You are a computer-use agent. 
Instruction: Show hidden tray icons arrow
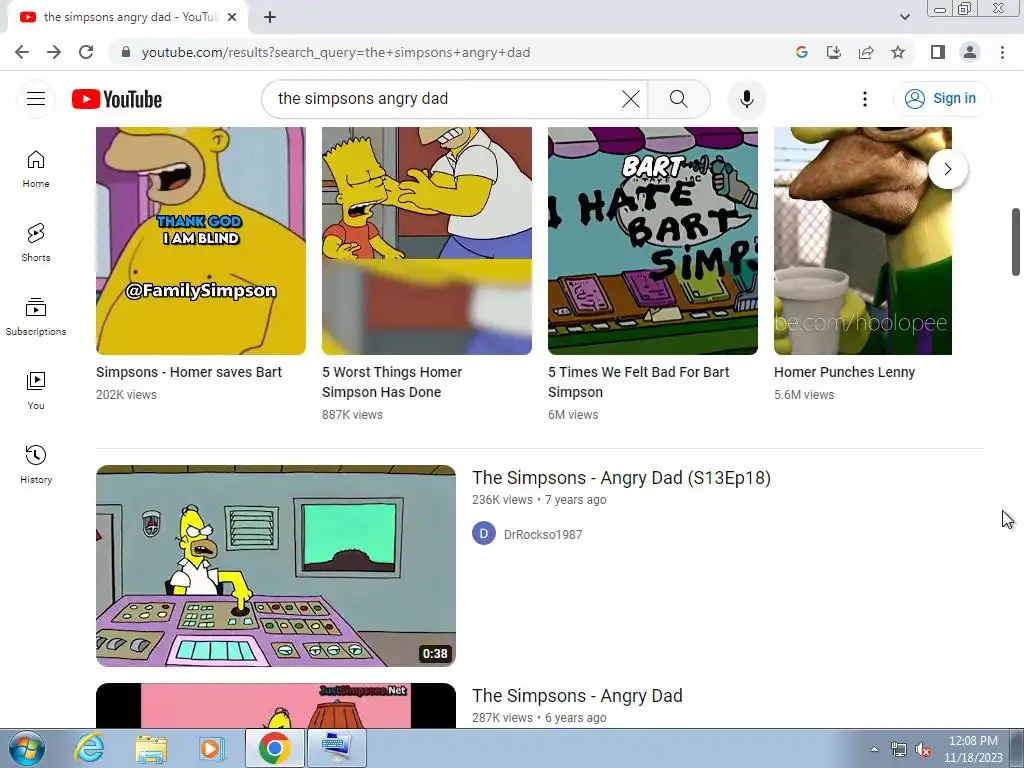click(x=874, y=749)
